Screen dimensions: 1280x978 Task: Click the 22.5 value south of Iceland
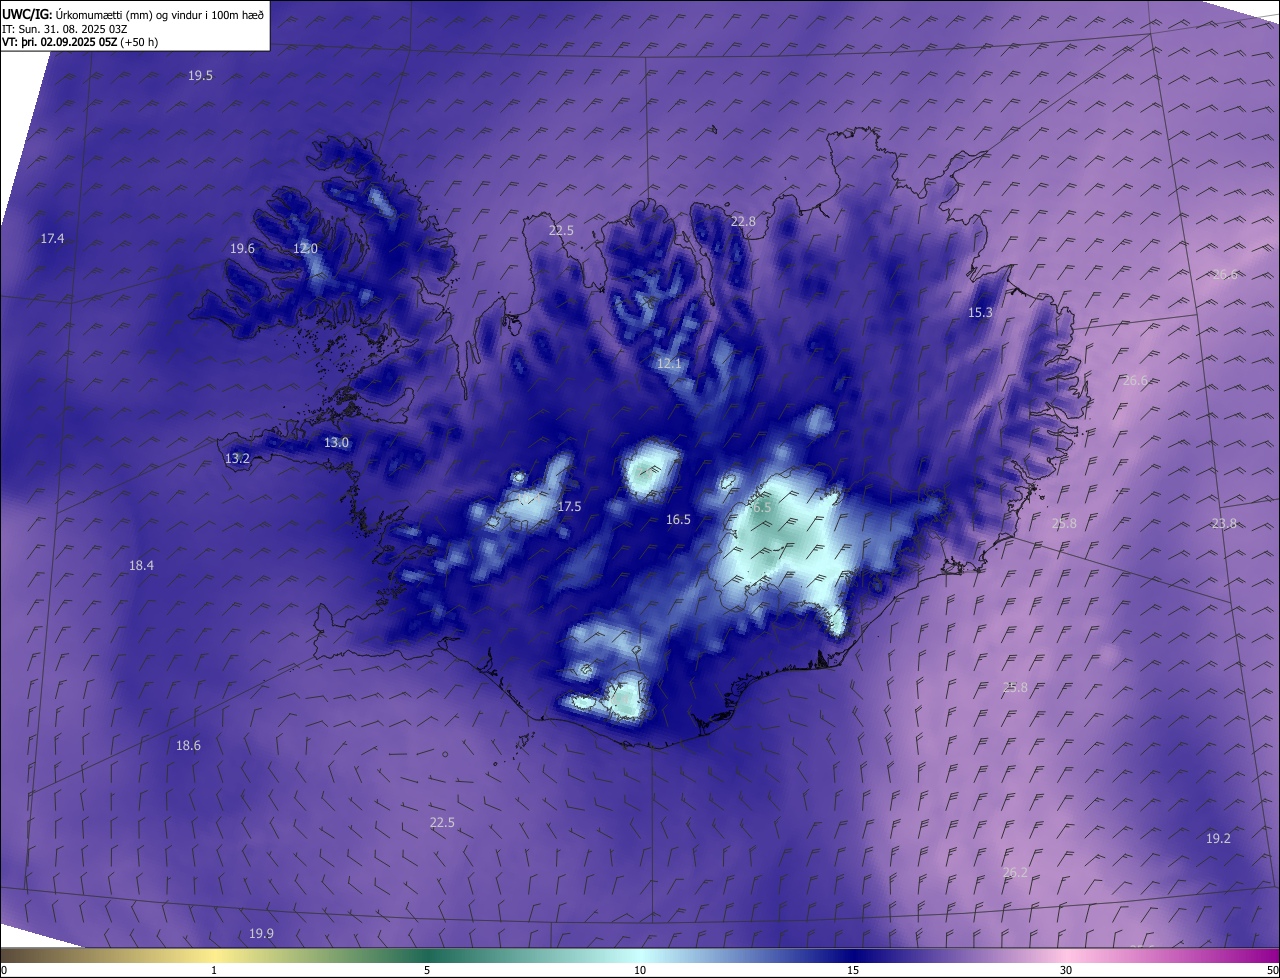pos(442,823)
